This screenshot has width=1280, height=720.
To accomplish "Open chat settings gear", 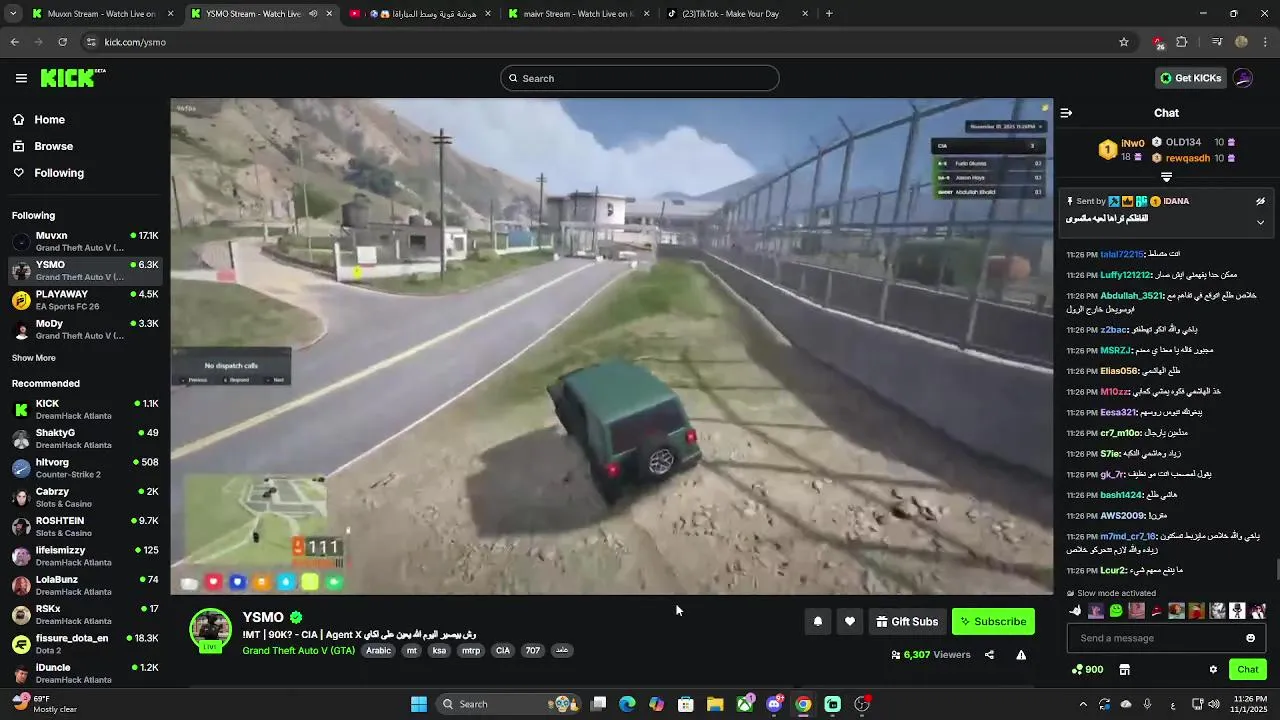I will [1213, 669].
